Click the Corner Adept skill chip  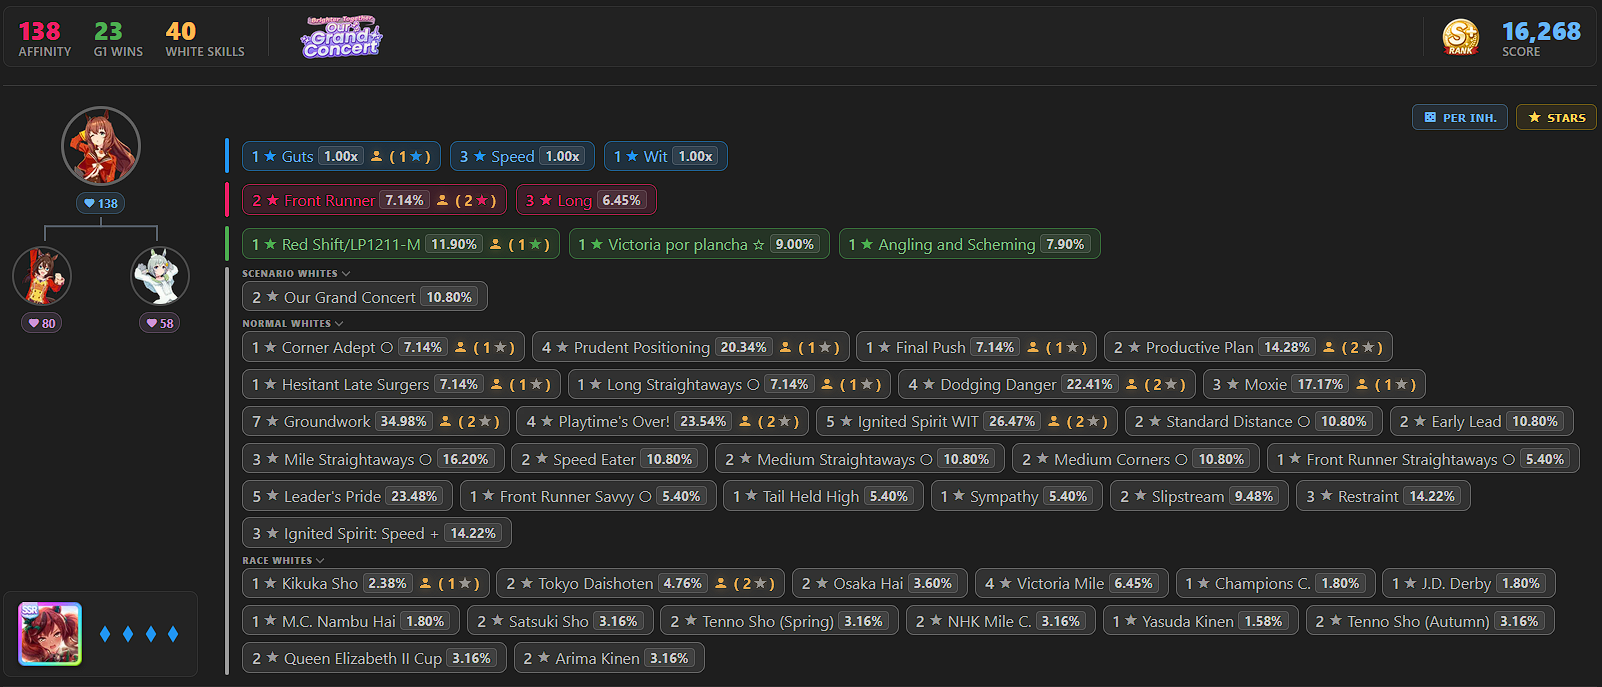383,347
